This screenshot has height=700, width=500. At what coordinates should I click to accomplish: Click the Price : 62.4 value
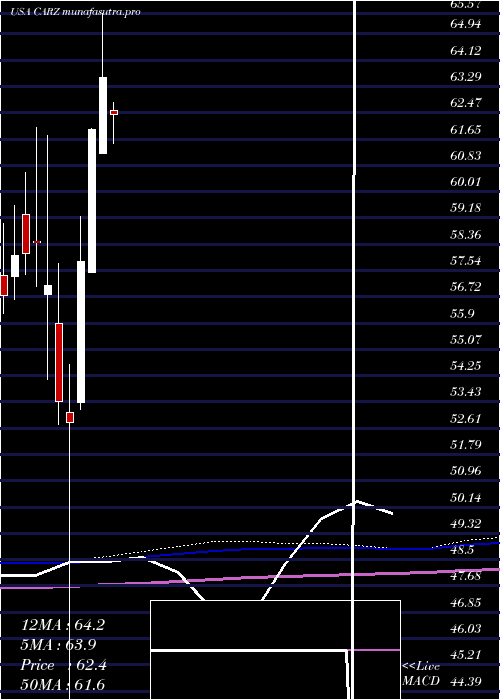(63, 665)
